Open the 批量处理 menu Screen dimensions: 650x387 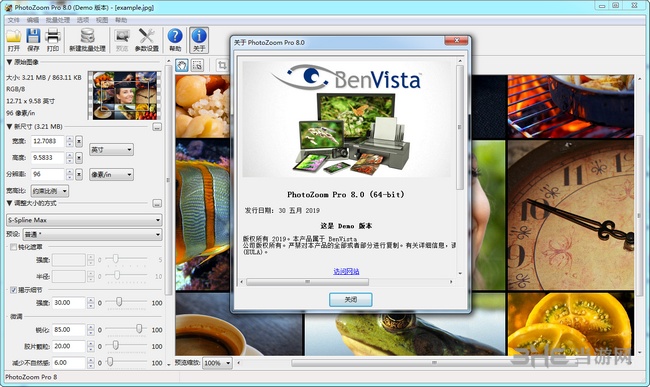click(58, 20)
